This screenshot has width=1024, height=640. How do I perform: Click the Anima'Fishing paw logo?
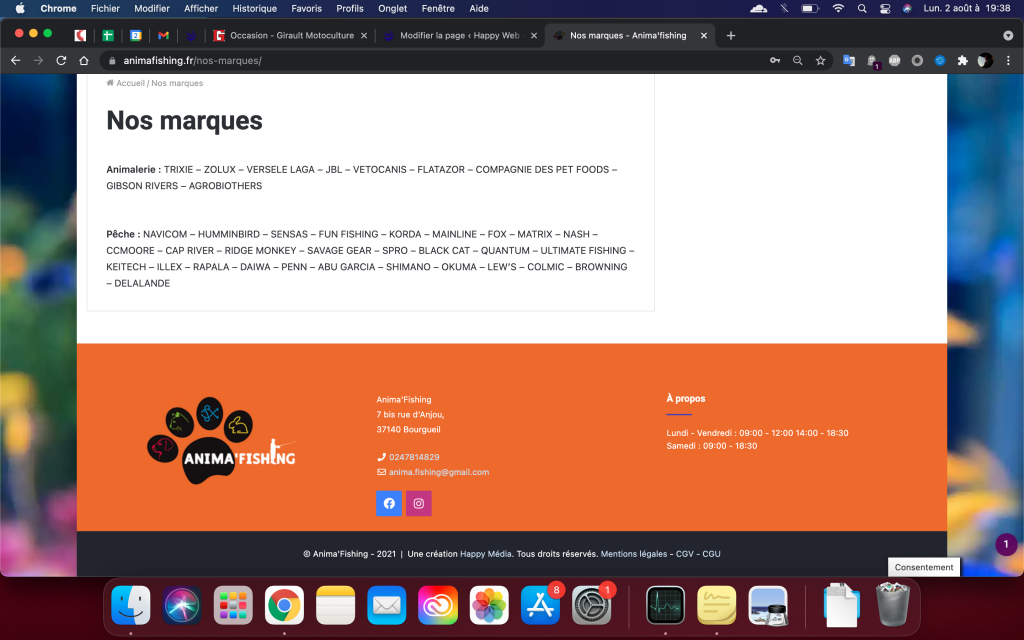click(x=221, y=443)
